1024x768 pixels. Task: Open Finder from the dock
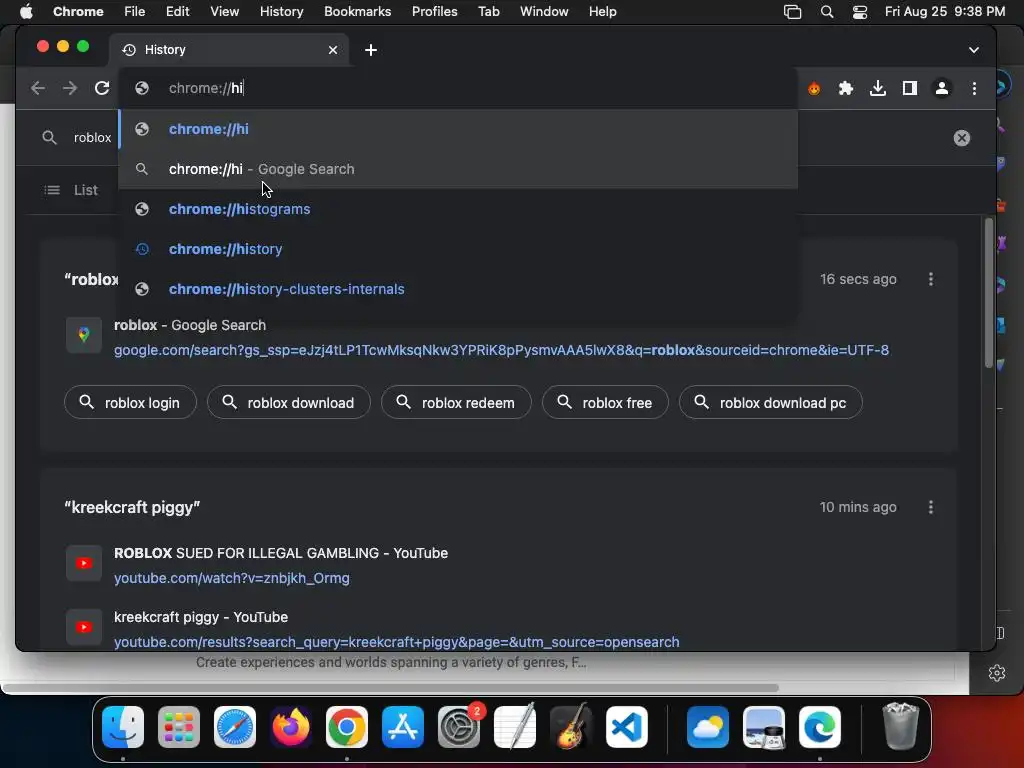pos(123,727)
